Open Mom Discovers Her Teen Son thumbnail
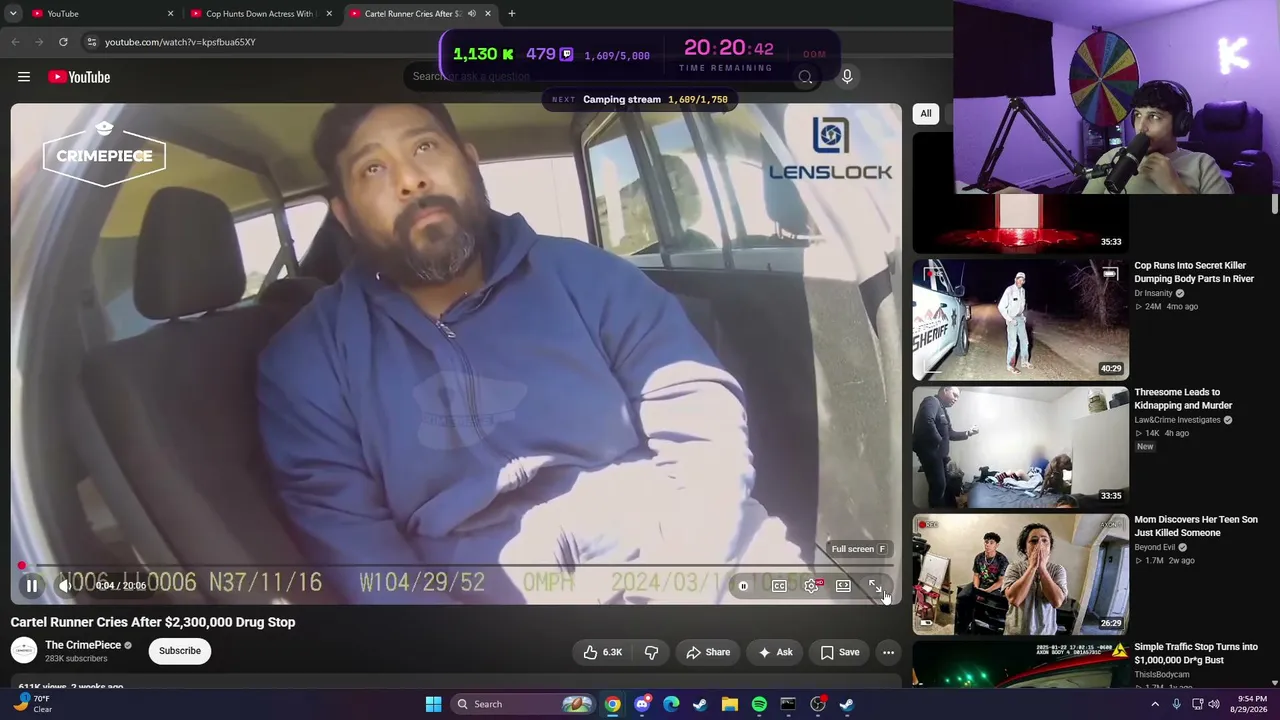 point(1020,574)
